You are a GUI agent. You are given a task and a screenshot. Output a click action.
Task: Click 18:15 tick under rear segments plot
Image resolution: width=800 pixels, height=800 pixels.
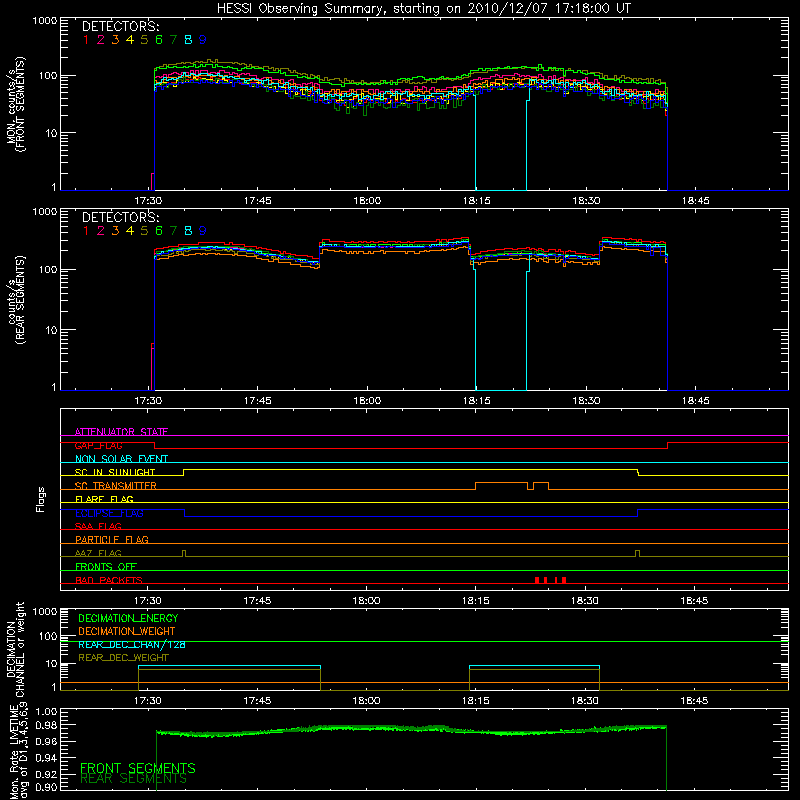[477, 401]
